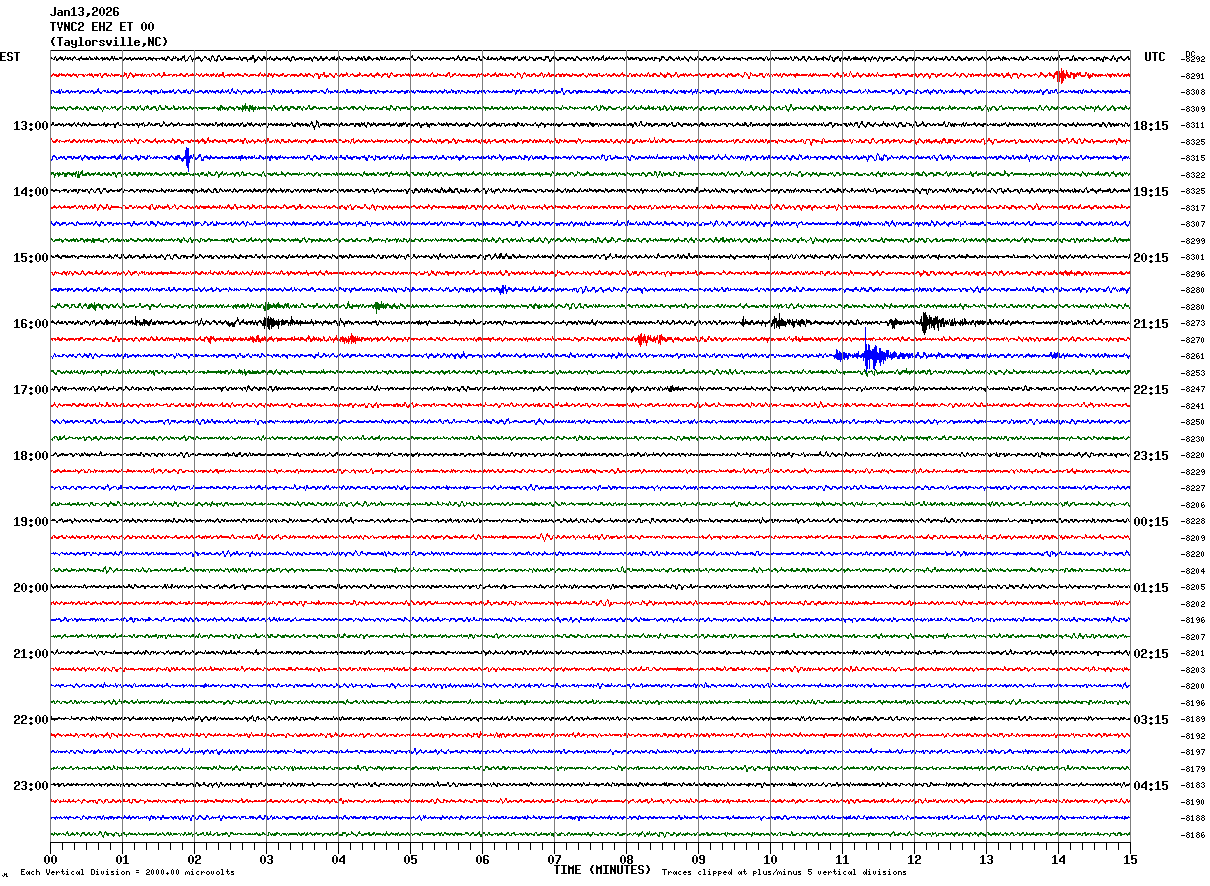Select the (Taylorsville,NC) location text
This screenshot has height=886, width=1210.
[x=109, y=42]
